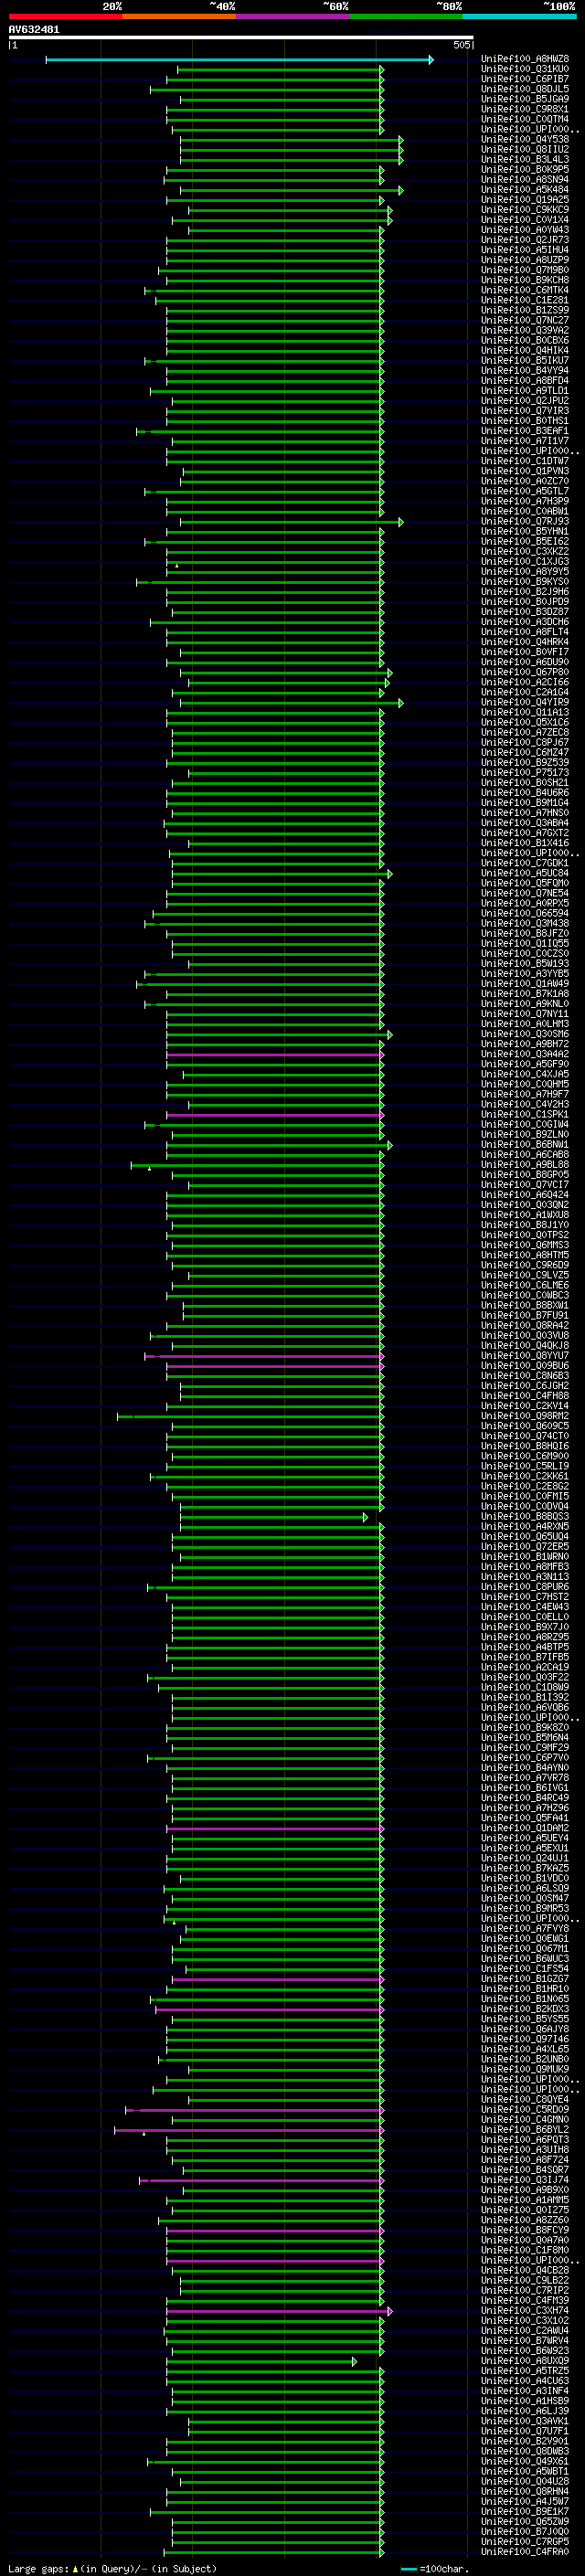
Task: Click the cyan ~100% legend segment
Action: point(519,16)
